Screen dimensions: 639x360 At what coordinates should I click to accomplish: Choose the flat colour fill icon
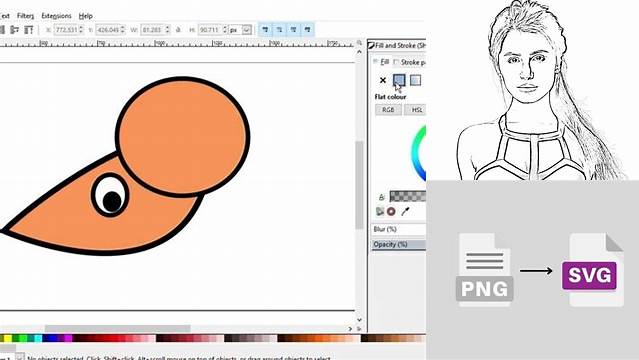399,80
